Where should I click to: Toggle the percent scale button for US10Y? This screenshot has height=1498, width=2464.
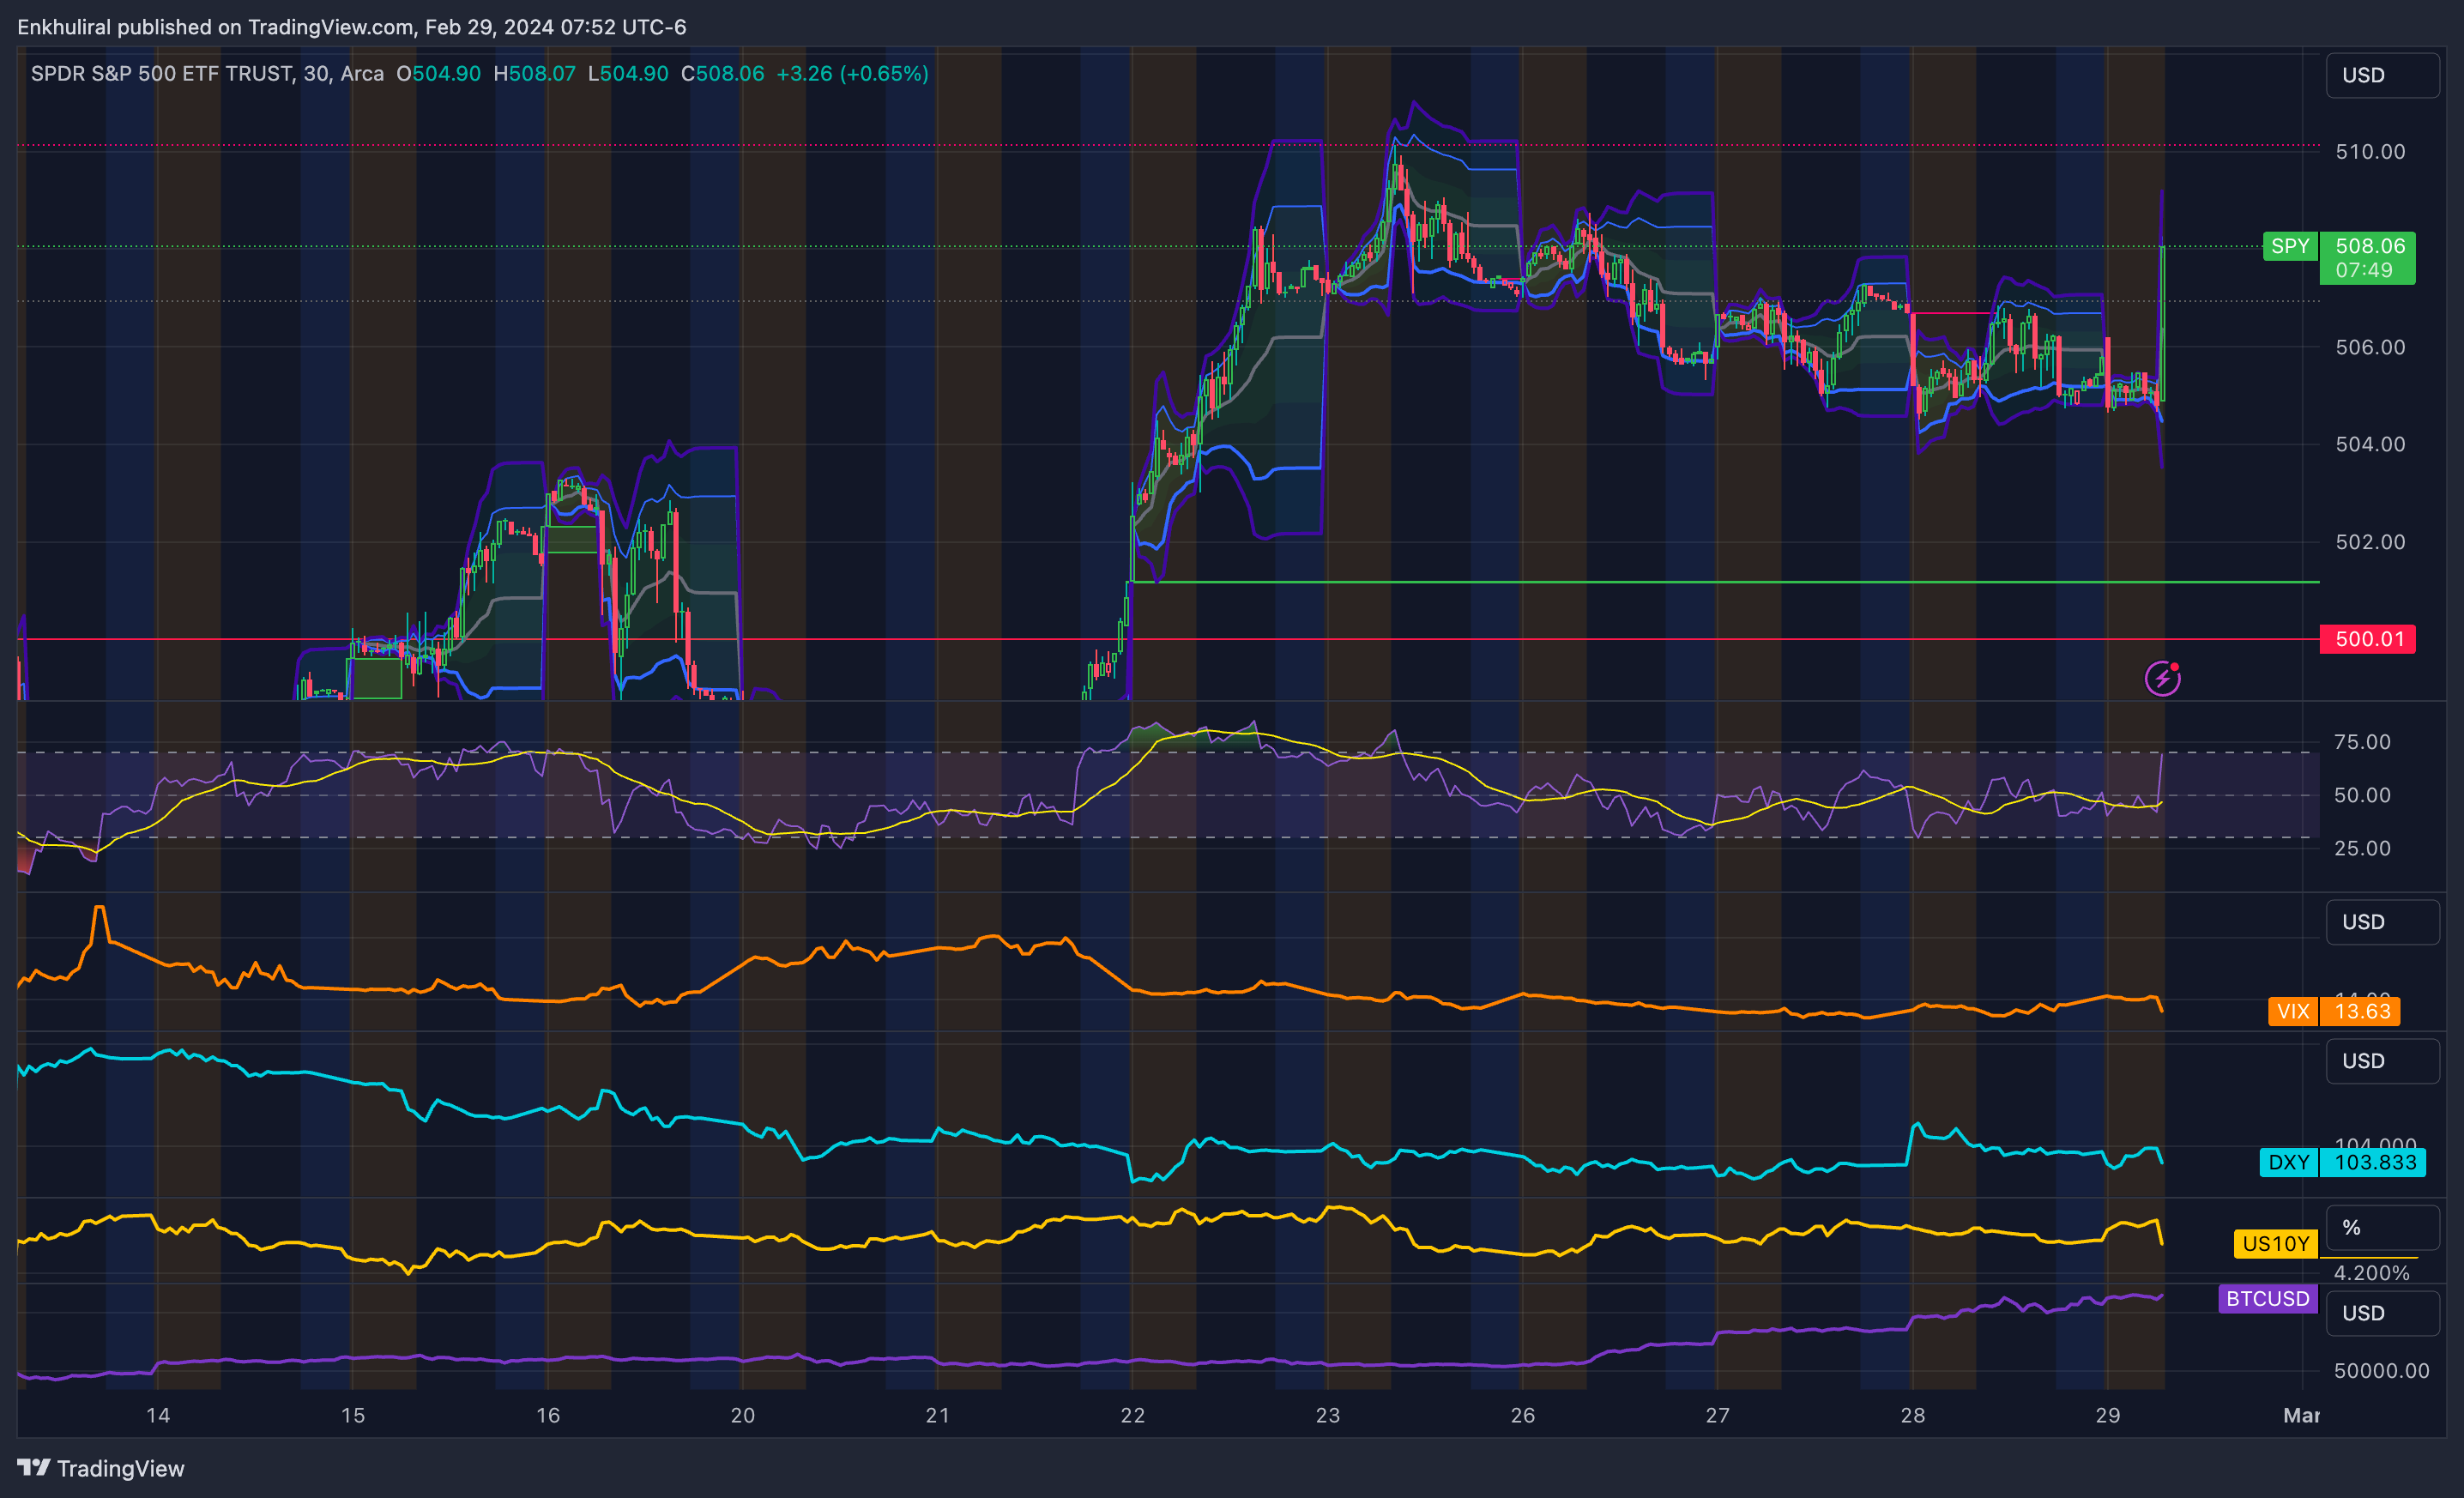point(2382,1227)
